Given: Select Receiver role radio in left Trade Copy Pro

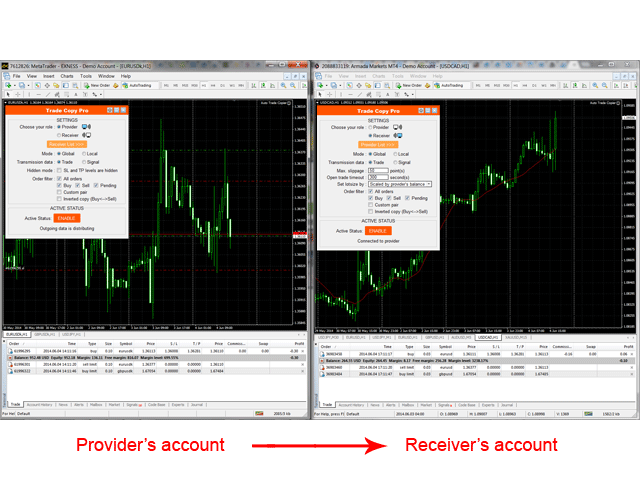Looking at the screenshot, I should click(x=59, y=135).
